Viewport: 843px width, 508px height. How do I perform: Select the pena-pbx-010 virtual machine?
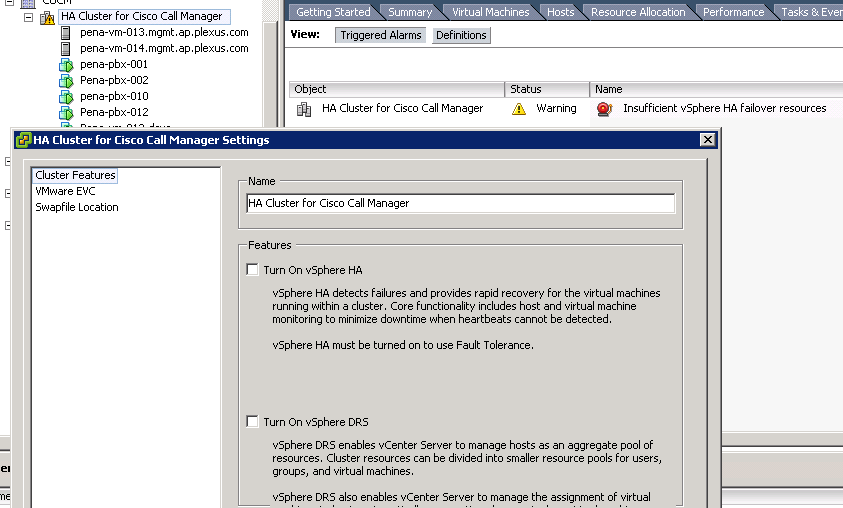point(114,97)
